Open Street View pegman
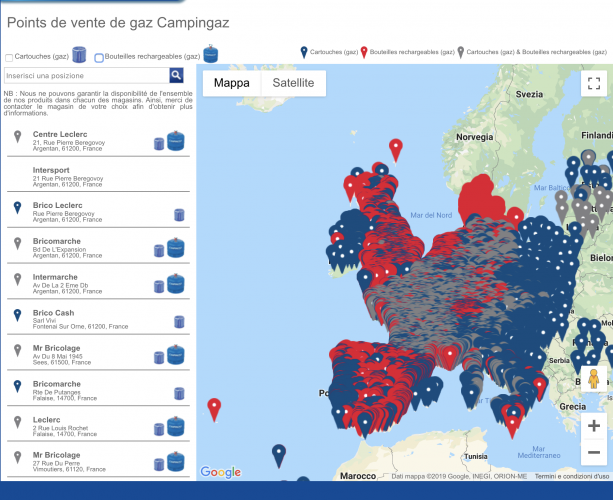This screenshot has height=500, width=613. [x=594, y=380]
